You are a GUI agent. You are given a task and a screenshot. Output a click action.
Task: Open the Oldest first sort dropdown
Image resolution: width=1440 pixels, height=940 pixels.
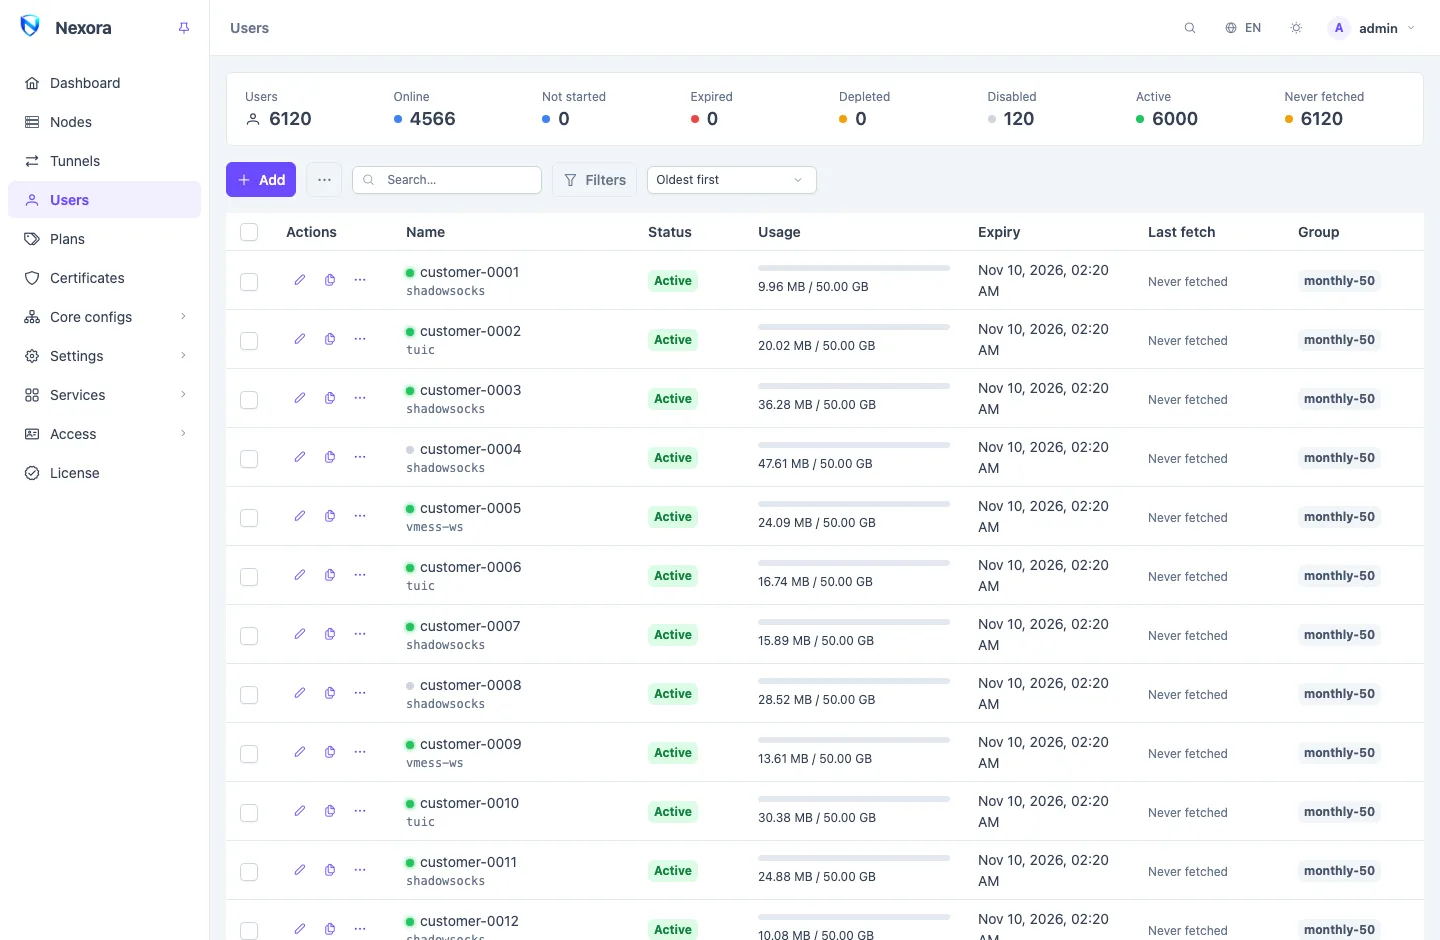pos(732,180)
